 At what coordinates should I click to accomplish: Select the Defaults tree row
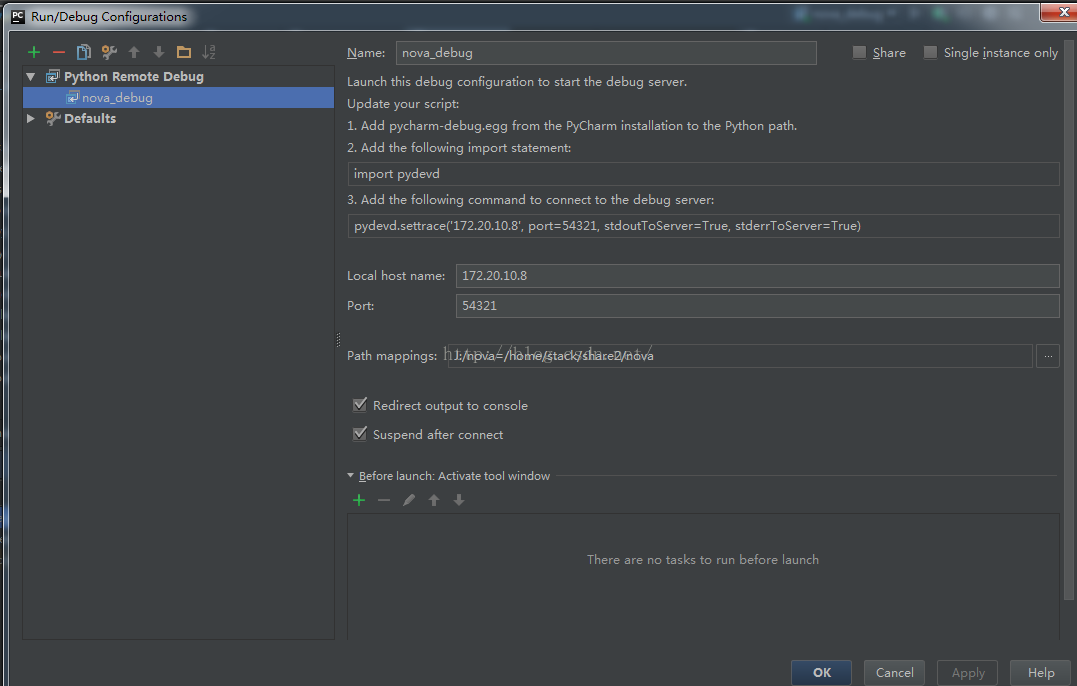[179, 118]
